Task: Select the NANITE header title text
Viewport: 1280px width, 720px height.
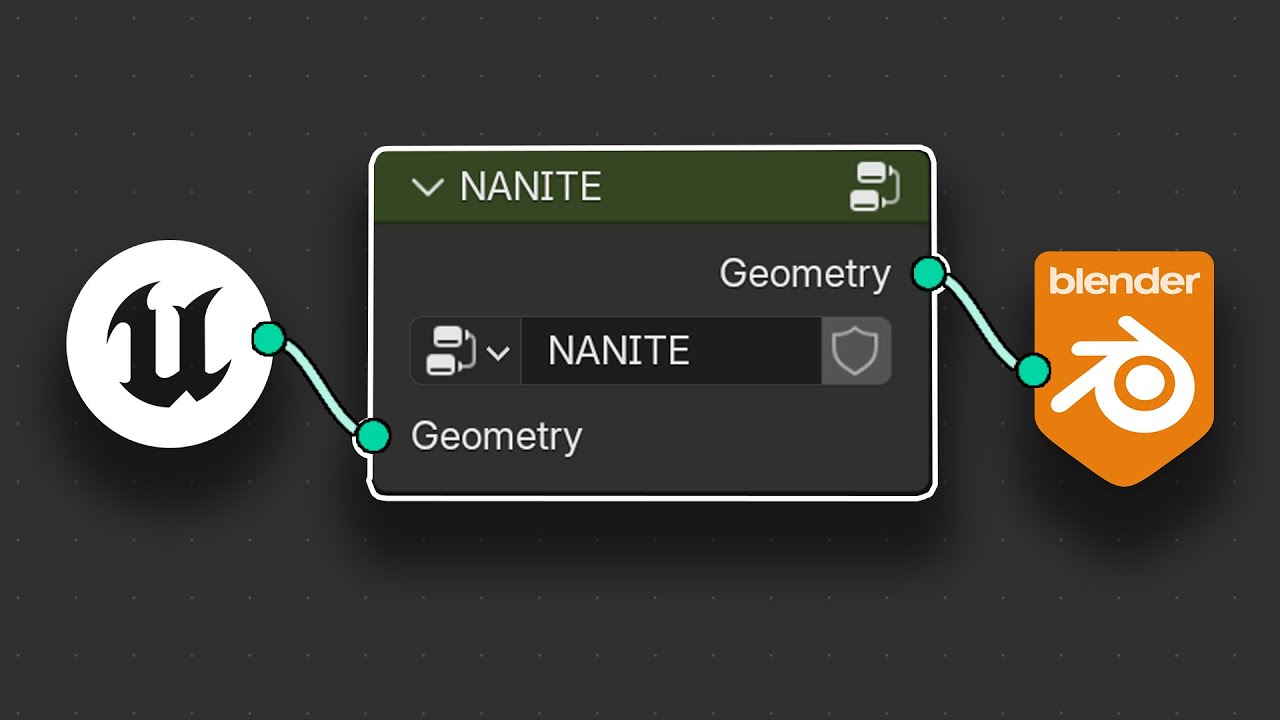Action: point(531,187)
